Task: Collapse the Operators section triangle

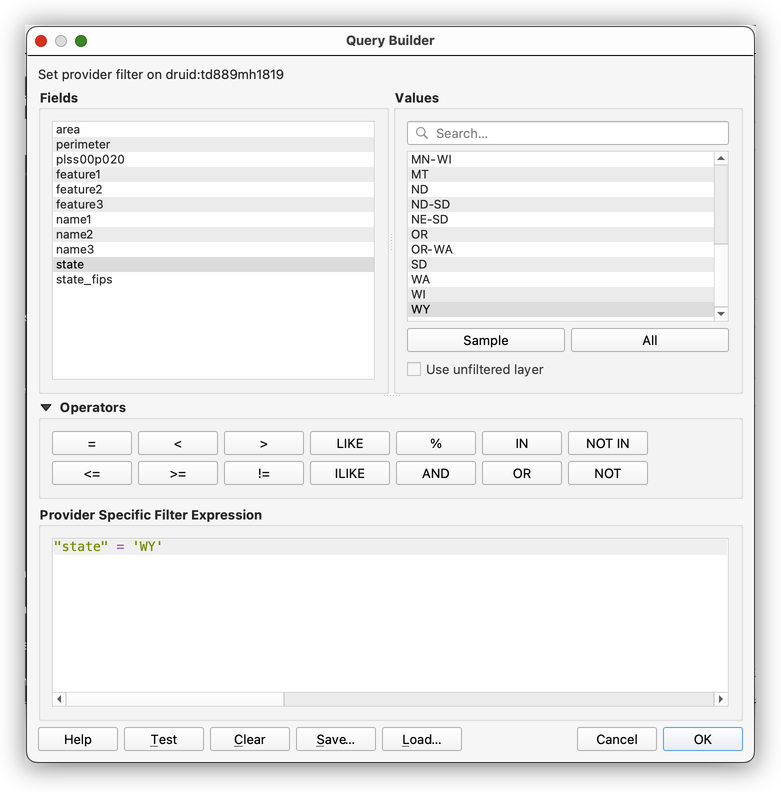Action: coord(46,408)
